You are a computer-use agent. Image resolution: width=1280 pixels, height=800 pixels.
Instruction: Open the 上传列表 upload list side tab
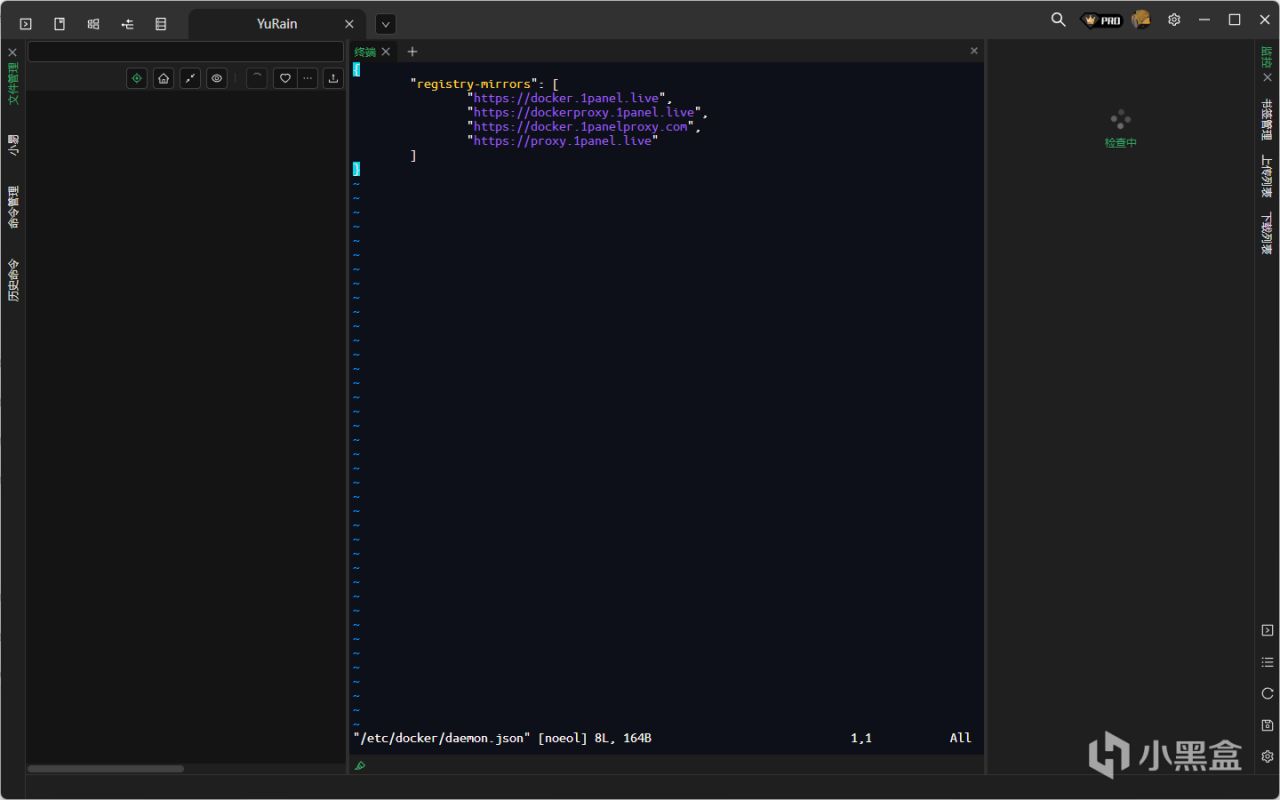pyautogui.click(x=1267, y=176)
